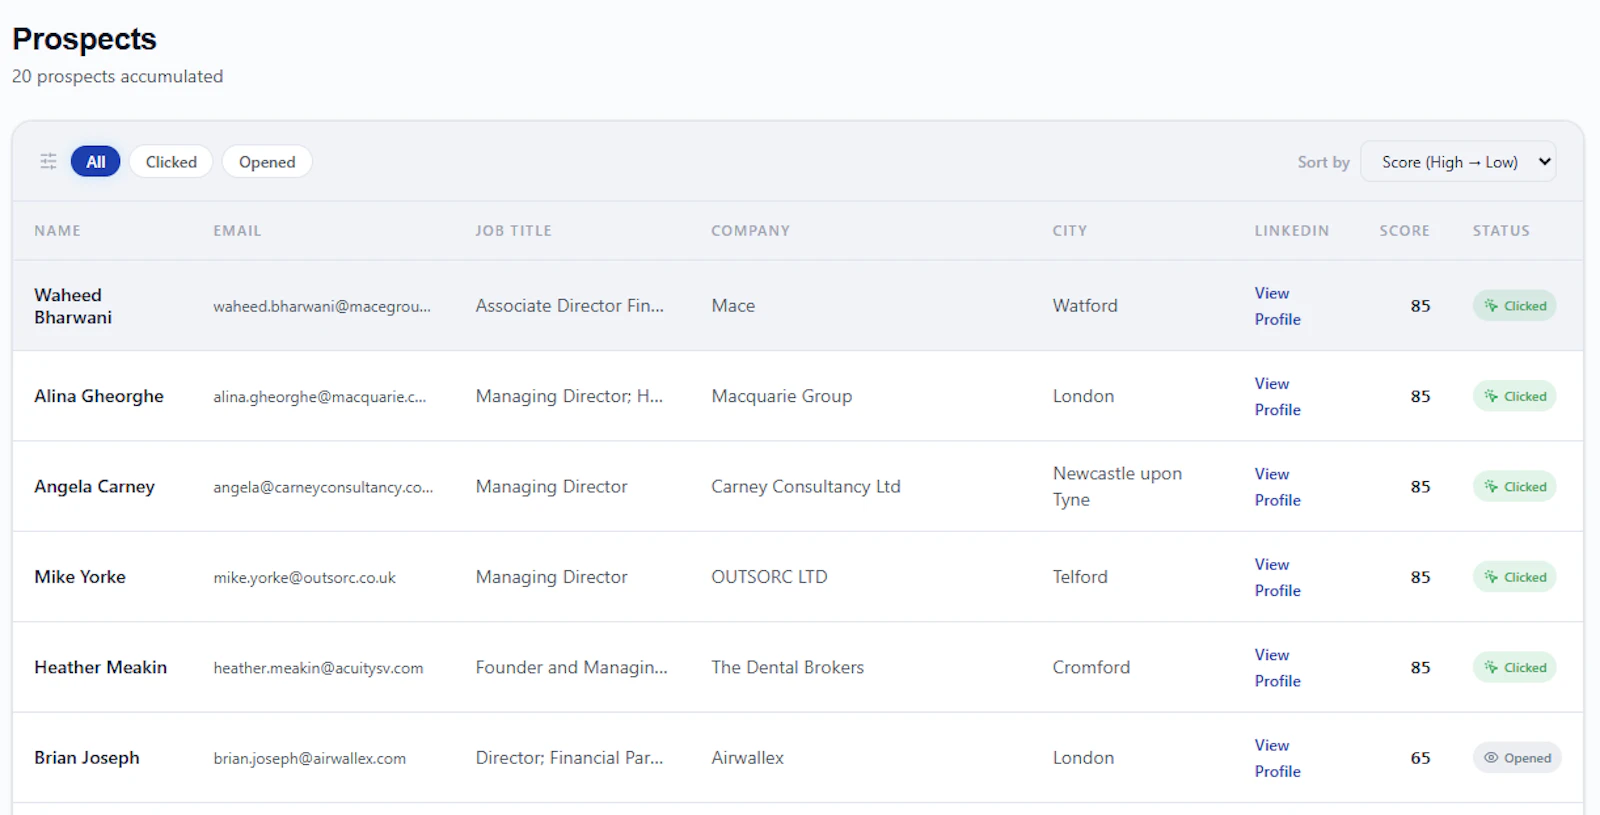1600x815 pixels.
Task: Click the filter sliders icon
Action: click(48, 161)
